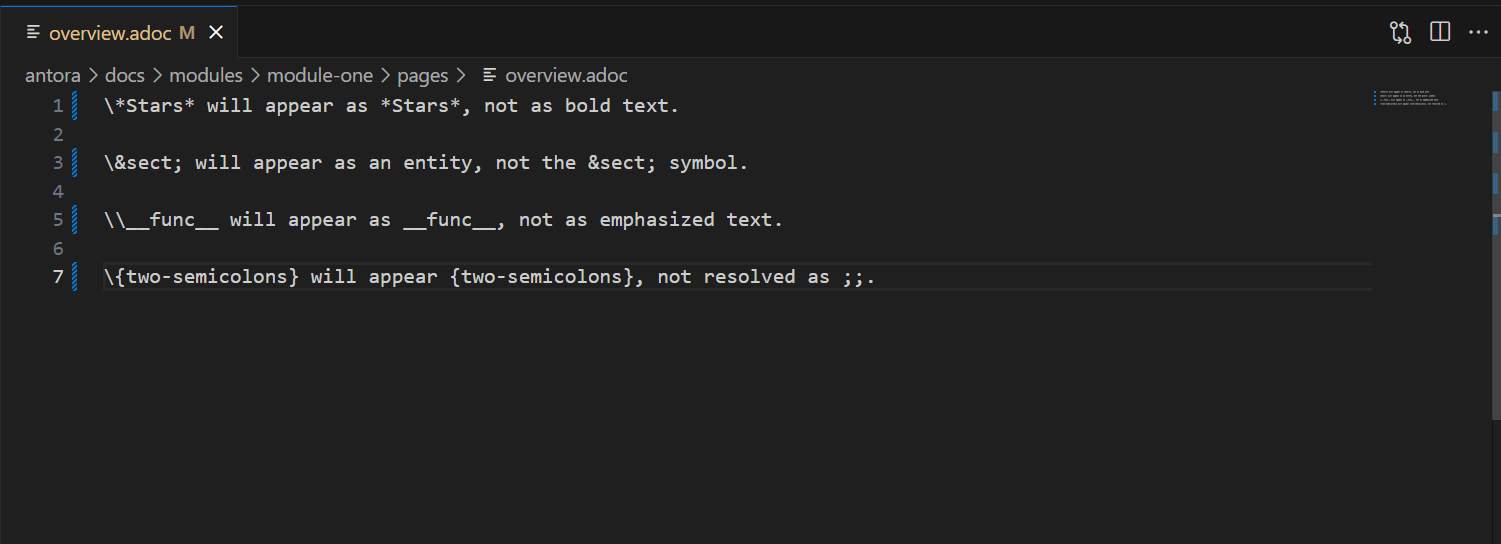The image size is (1501, 544).
Task: Expand the docs breadcrumb segment
Action: coord(125,75)
